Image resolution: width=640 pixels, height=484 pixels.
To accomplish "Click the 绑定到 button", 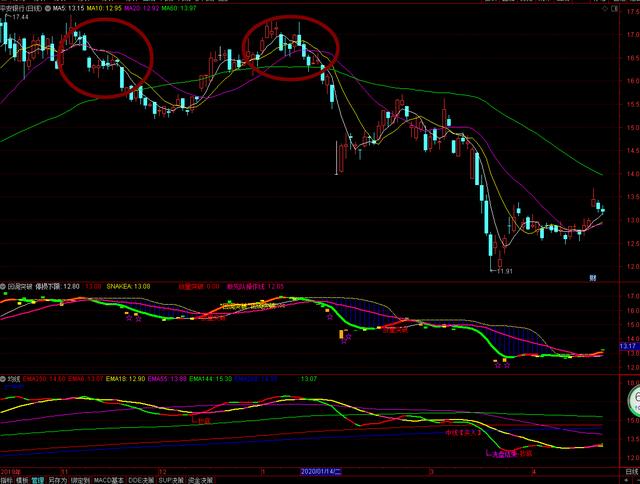I will (80, 480).
